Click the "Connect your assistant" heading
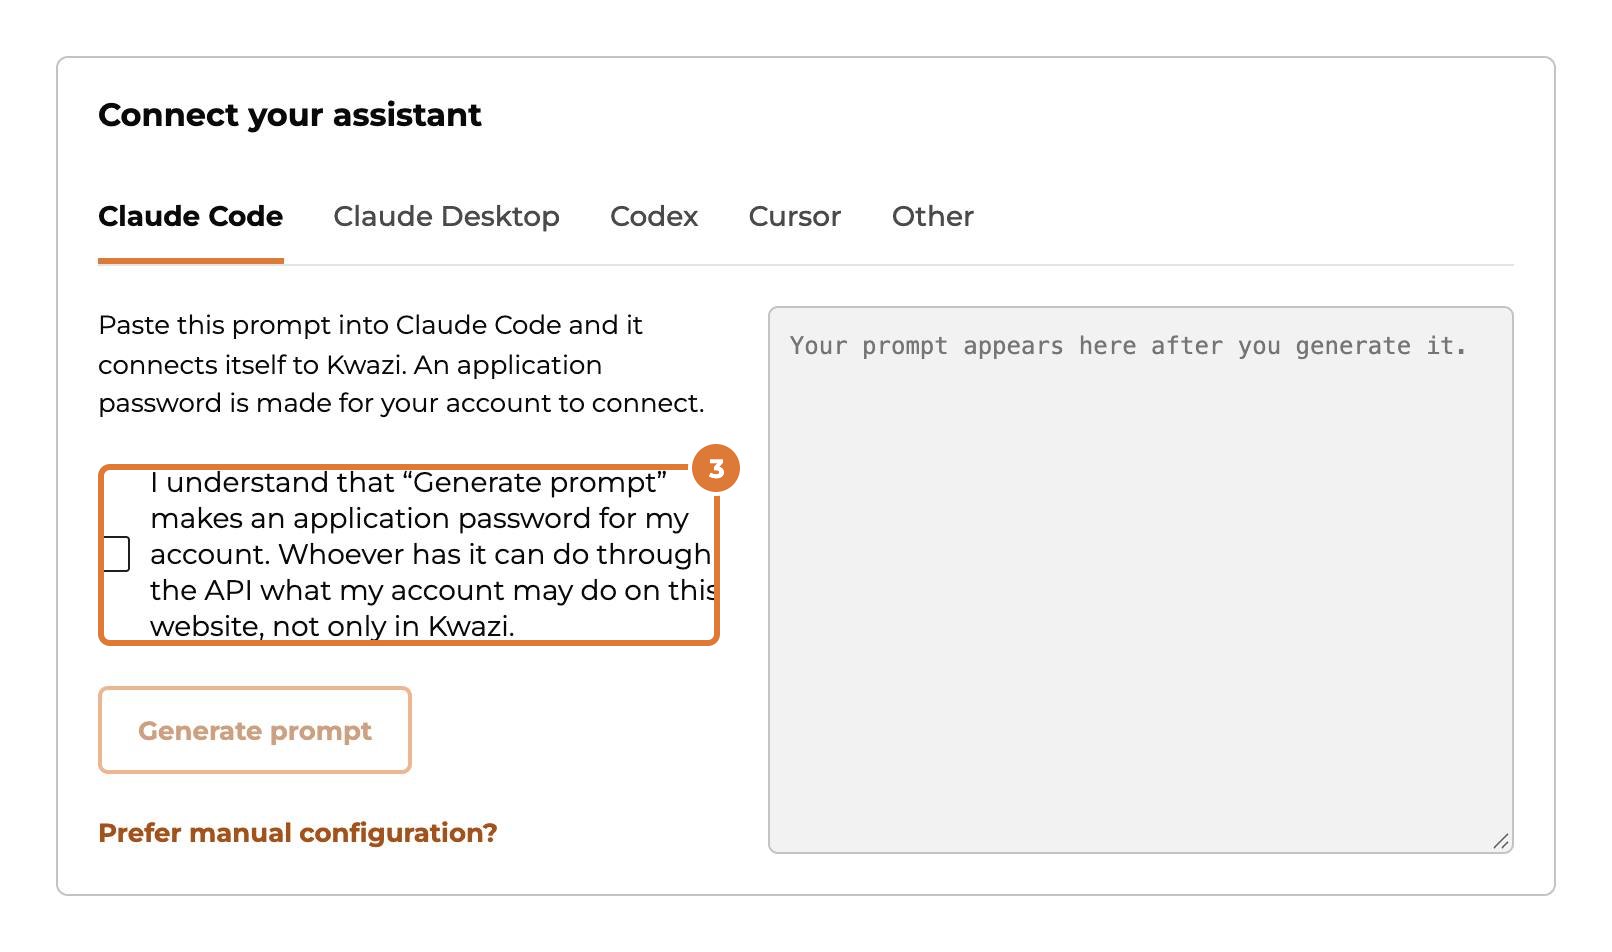Image resolution: width=1612 pixels, height=952 pixels. [290, 115]
